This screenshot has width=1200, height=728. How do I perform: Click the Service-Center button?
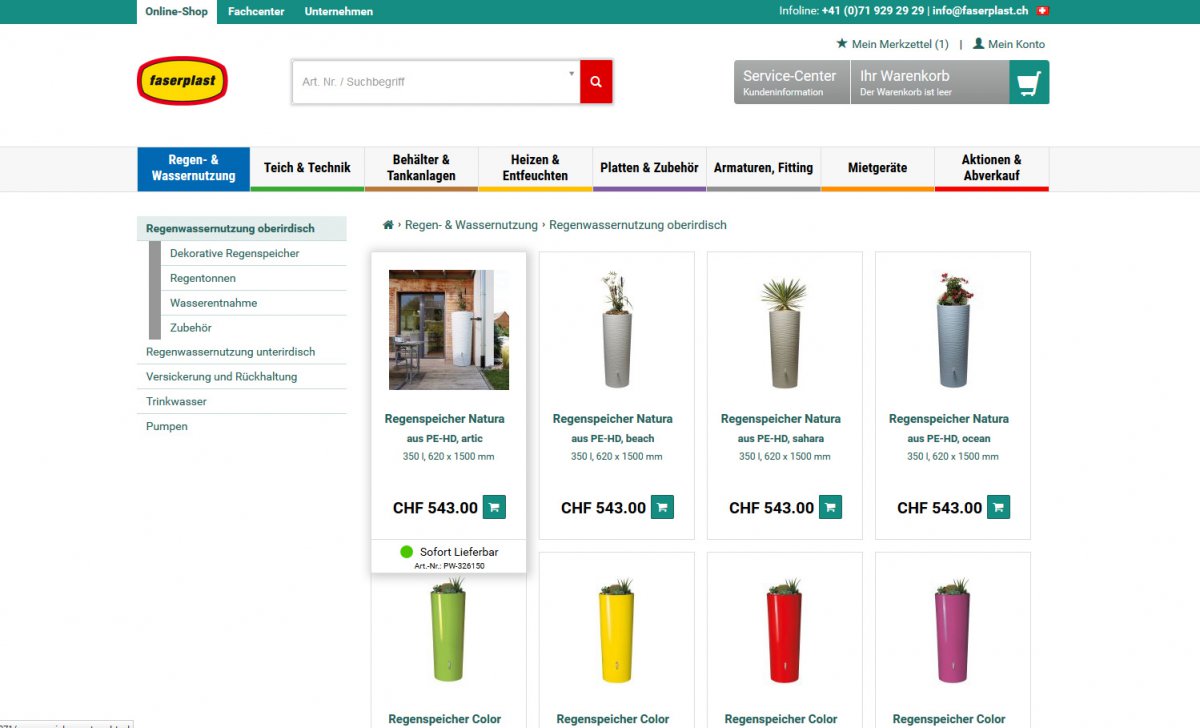point(791,82)
